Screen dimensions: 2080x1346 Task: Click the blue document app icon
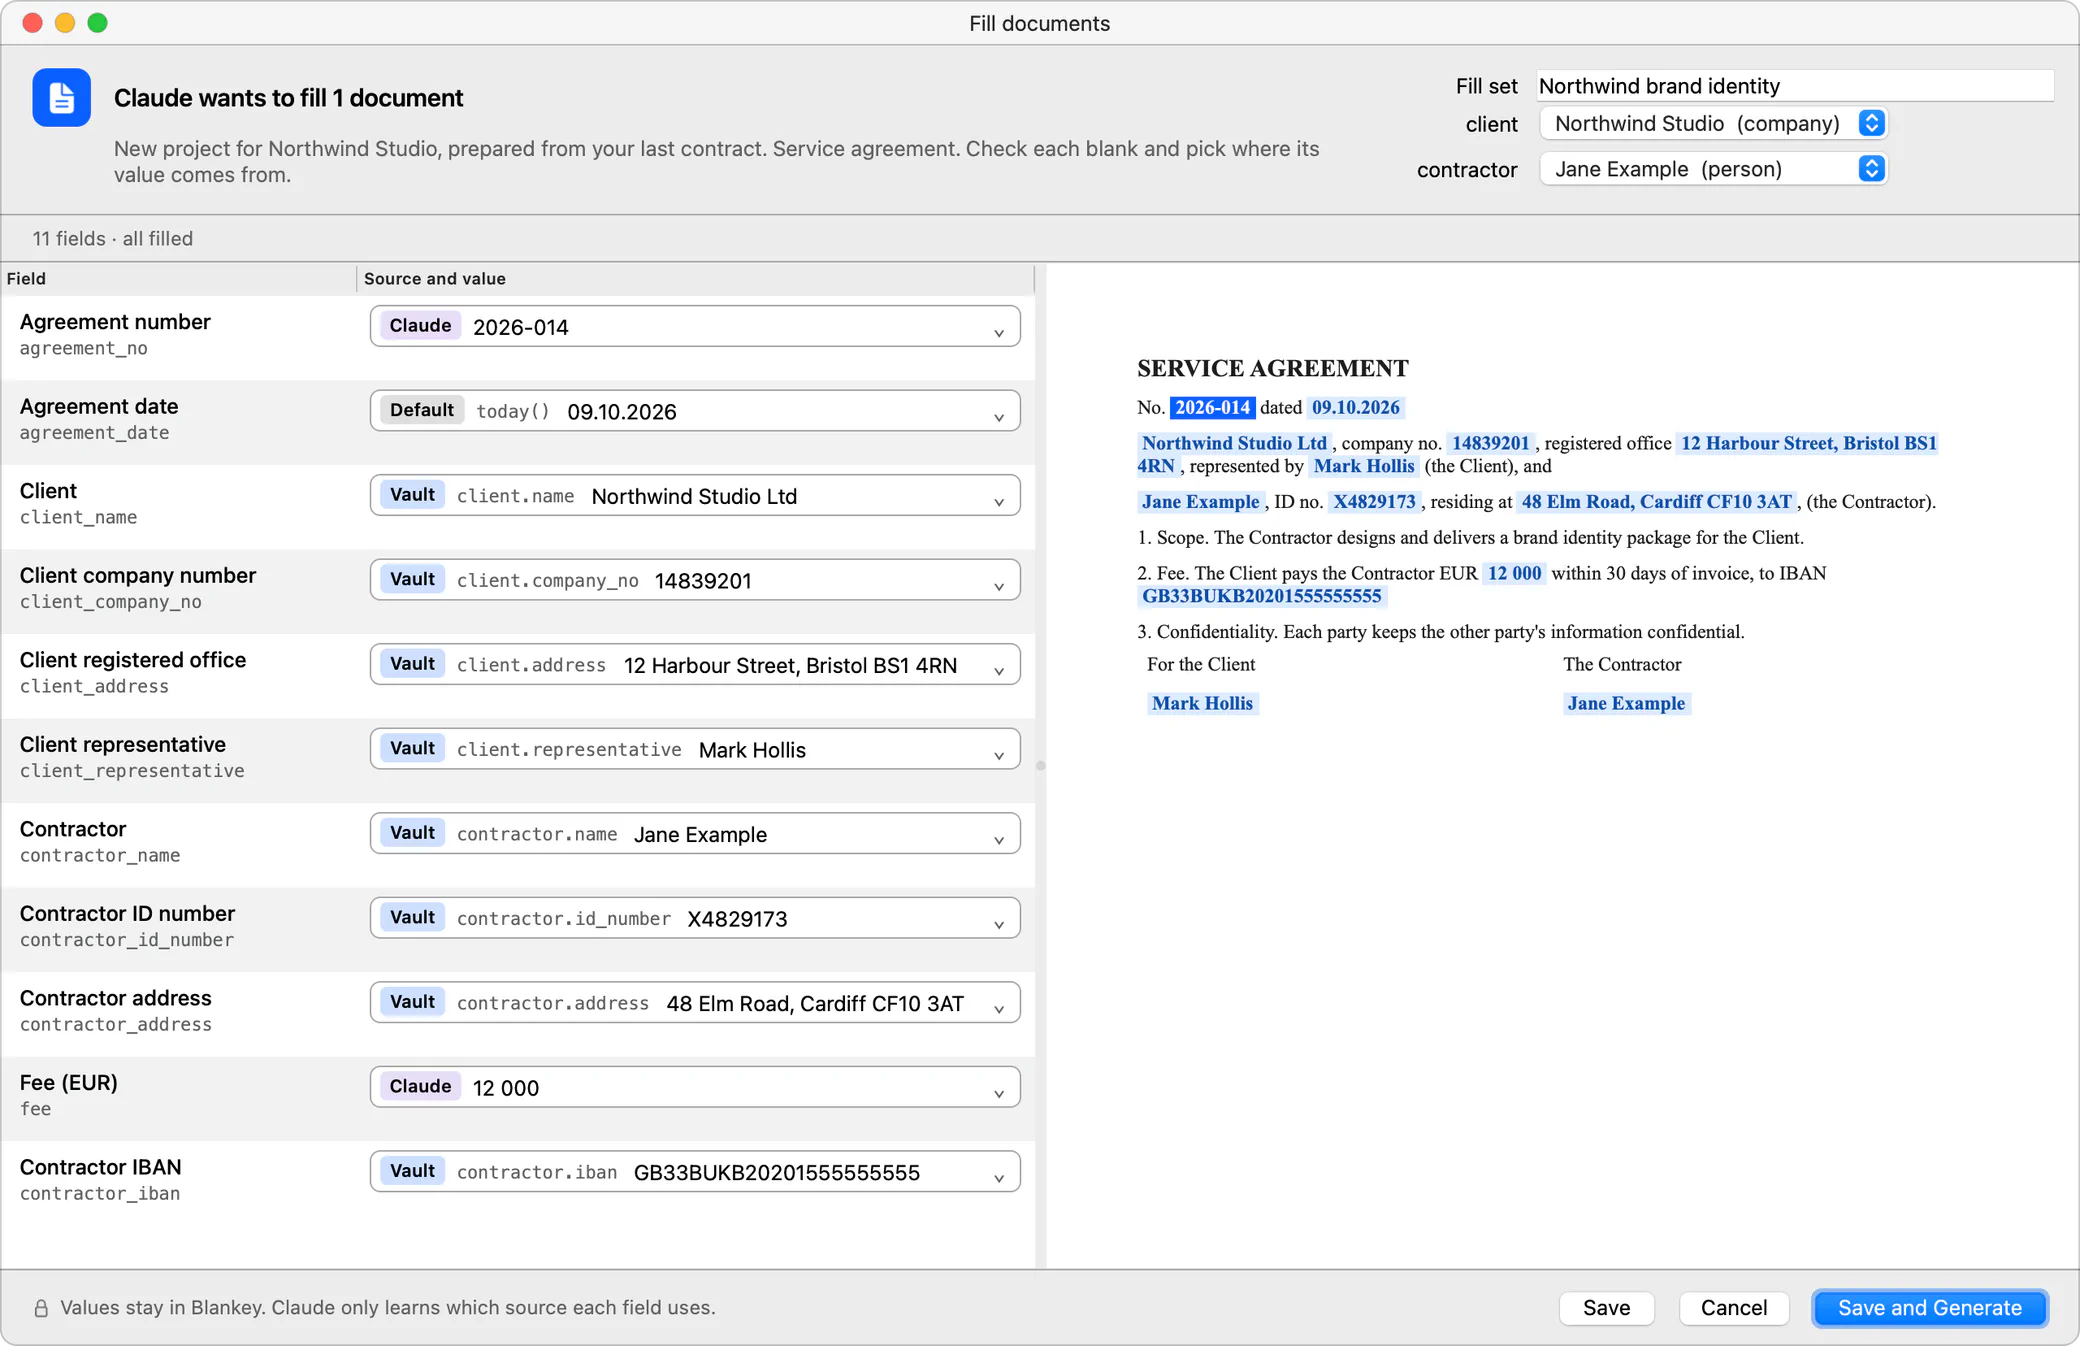click(61, 97)
